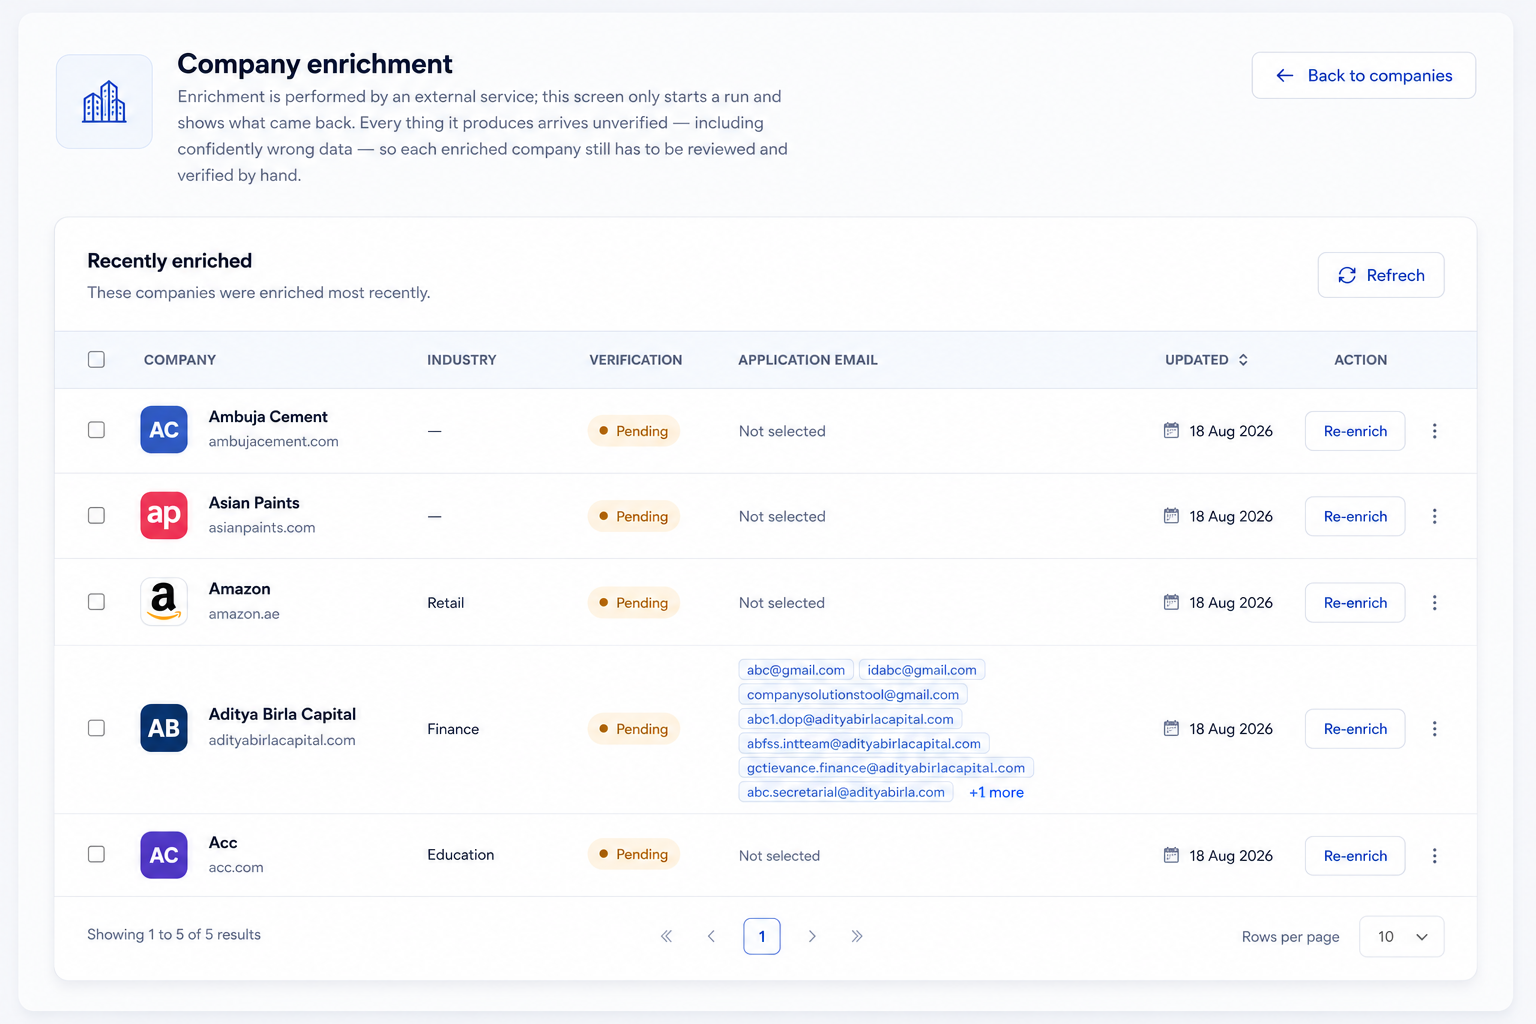Click calendar icon in Amazon row

(1171, 602)
